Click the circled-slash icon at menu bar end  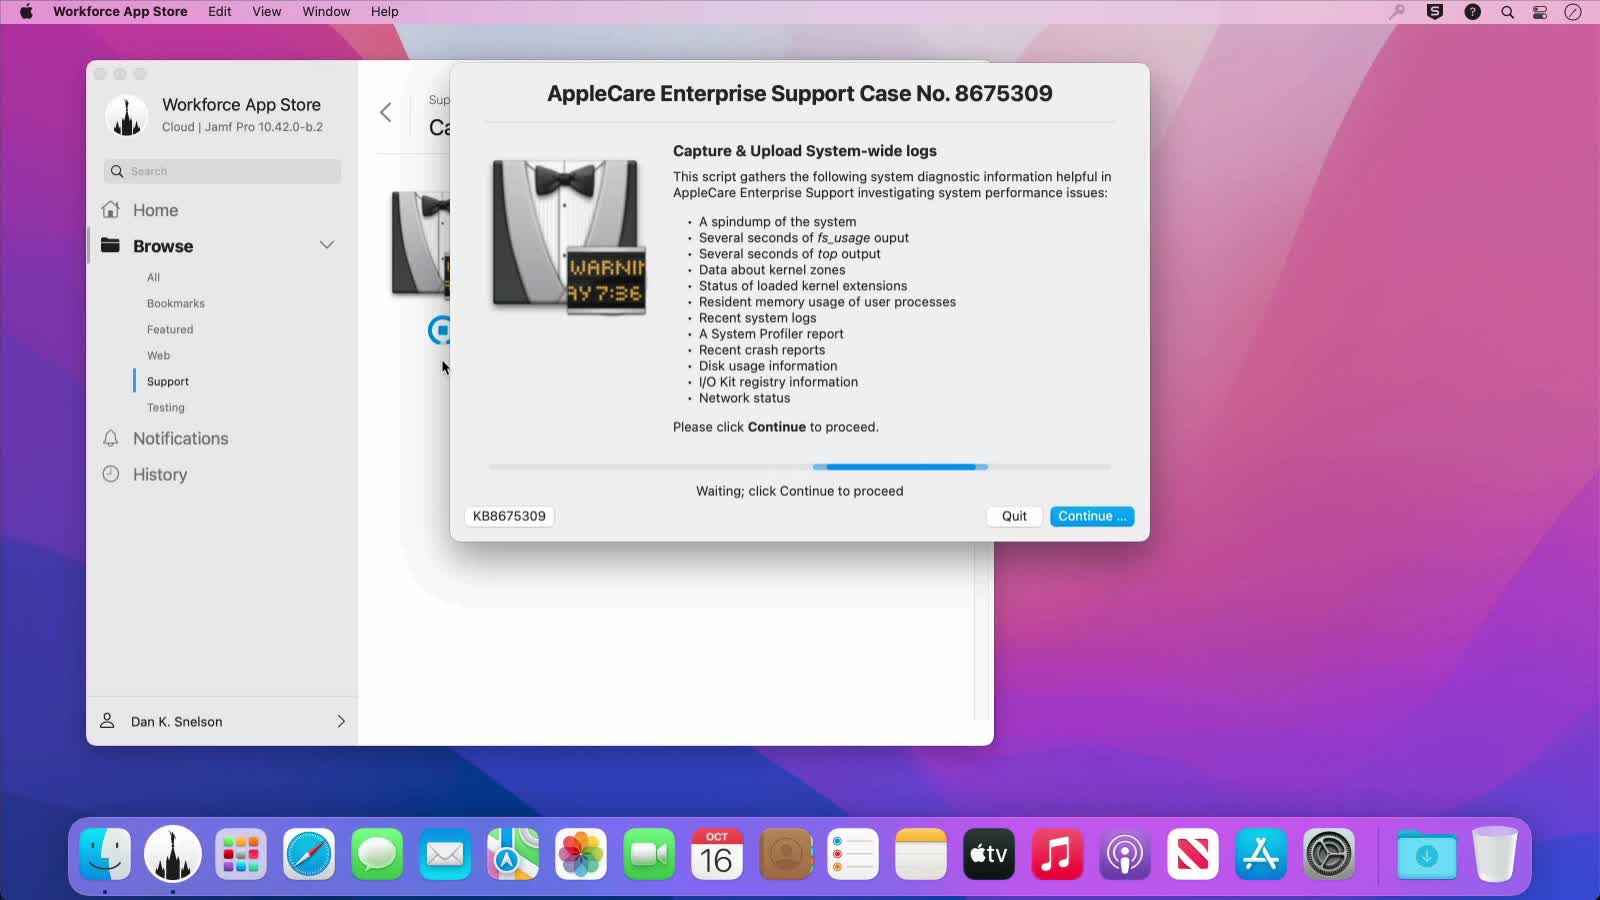(1573, 12)
